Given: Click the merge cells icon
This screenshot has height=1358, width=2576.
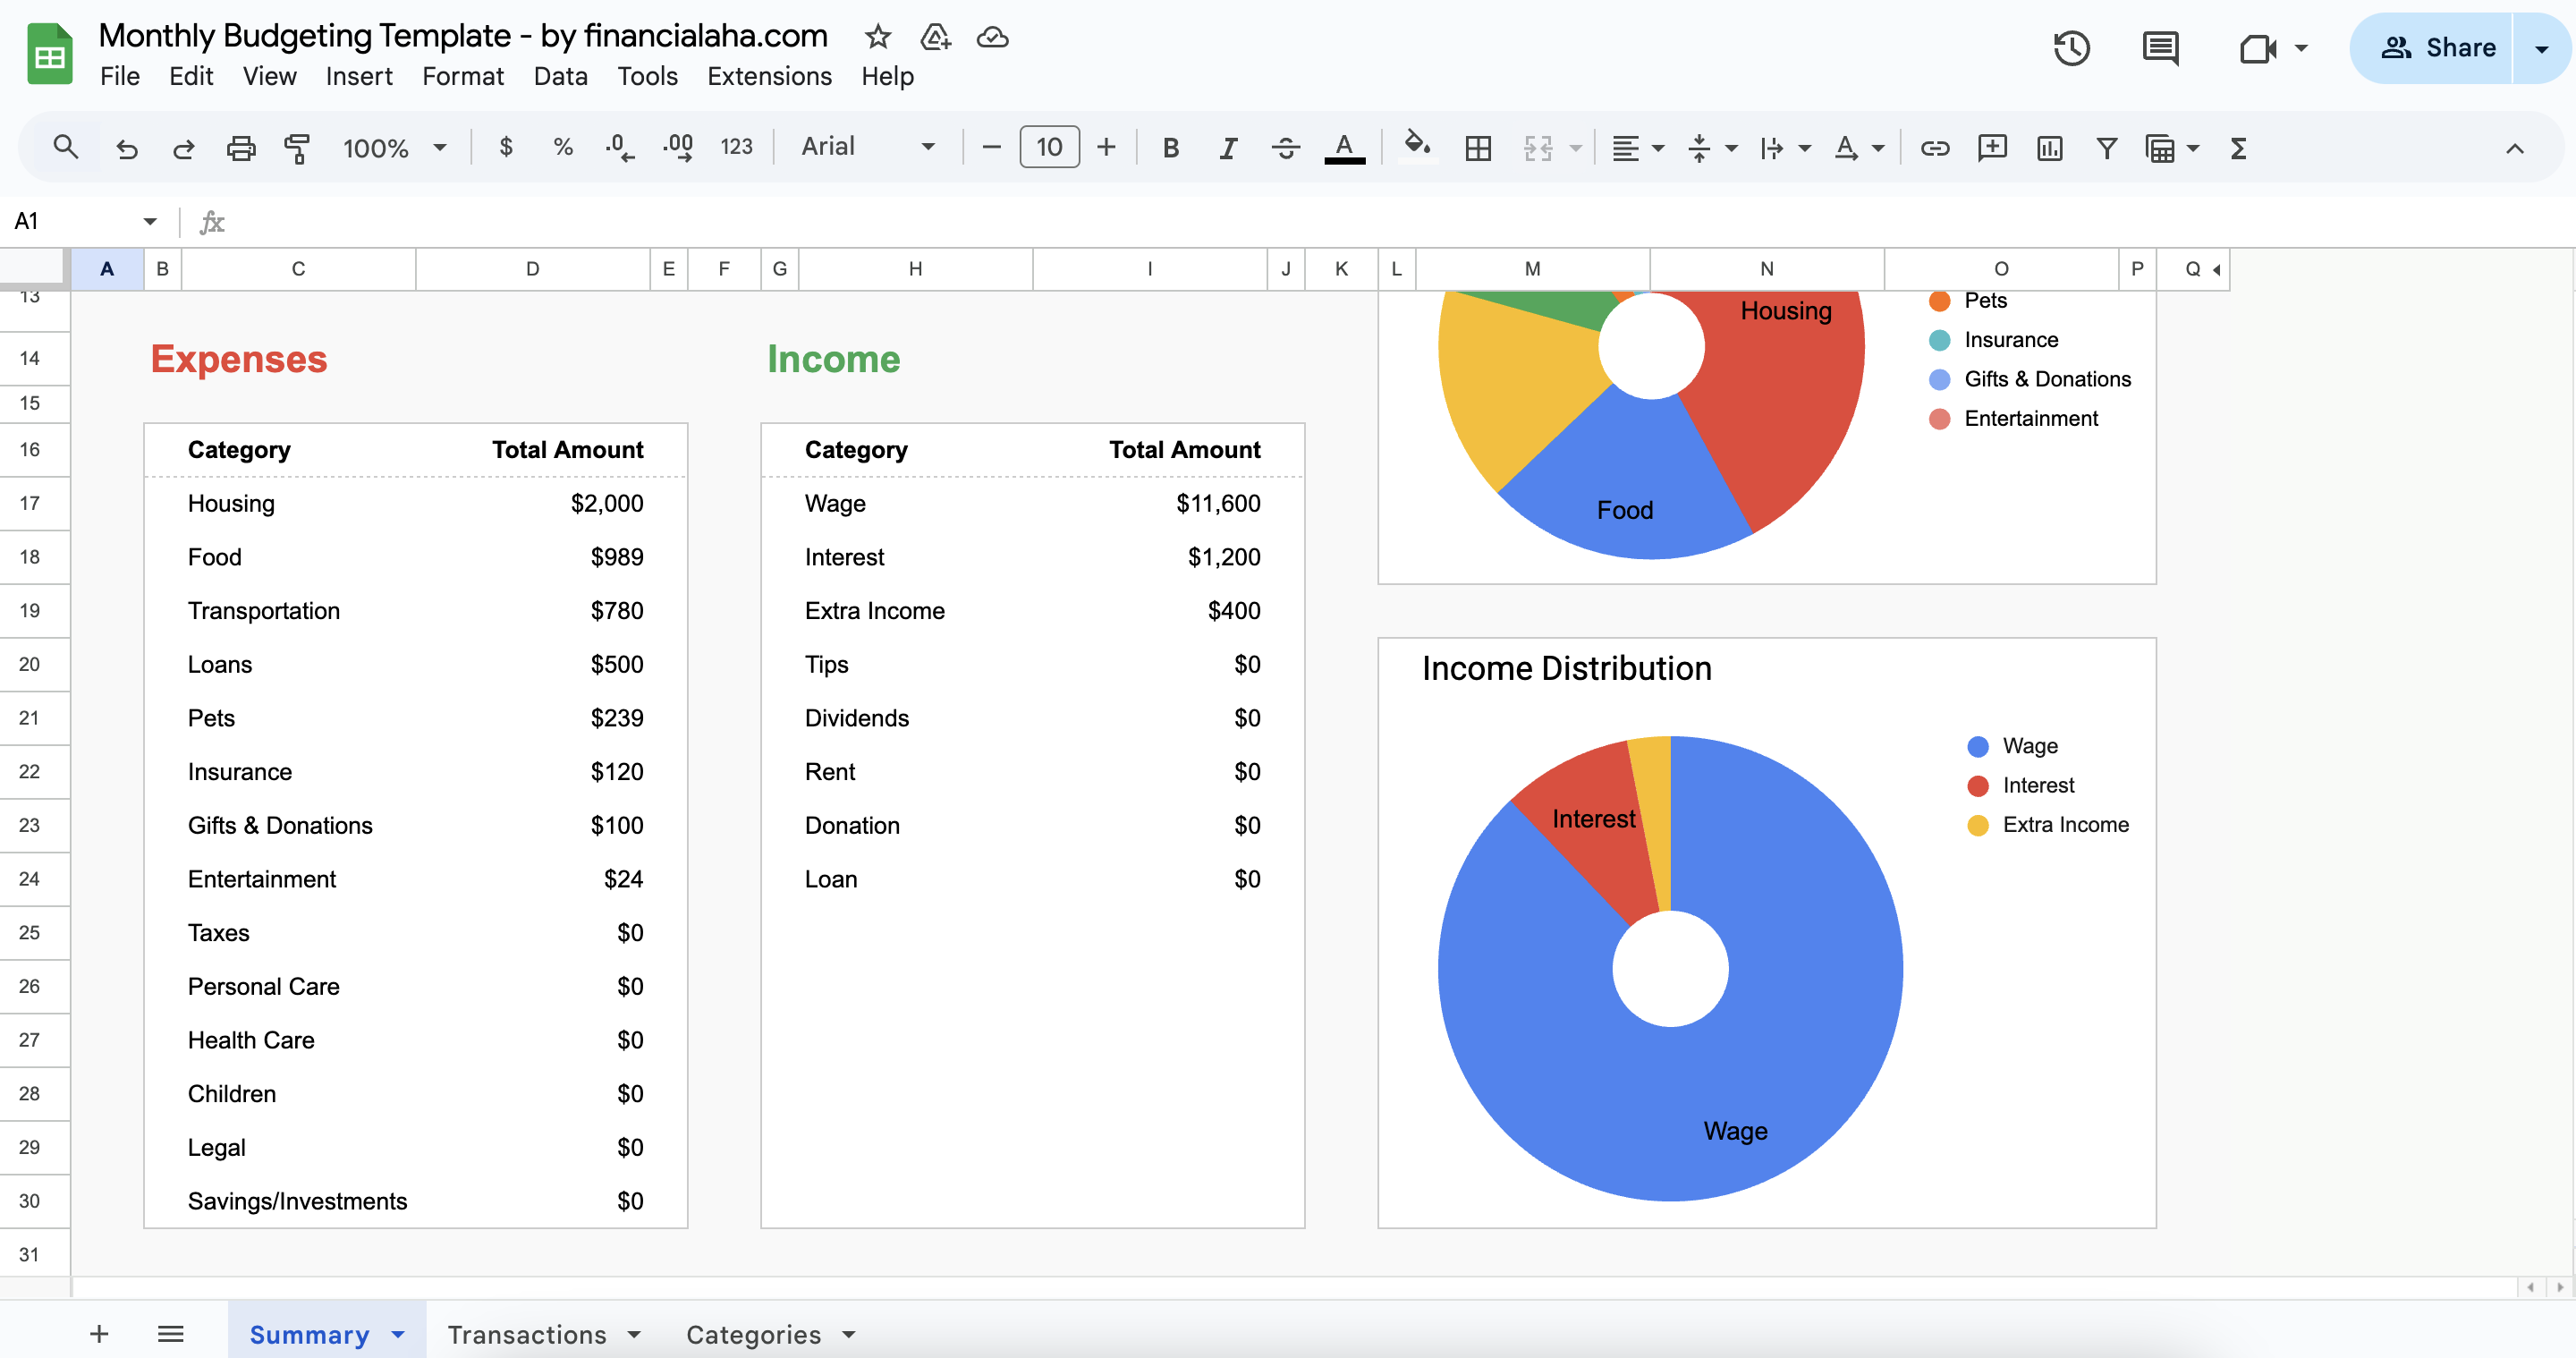Looking at the screenshot, I should pyautogui.click(x=1538, y=148).
